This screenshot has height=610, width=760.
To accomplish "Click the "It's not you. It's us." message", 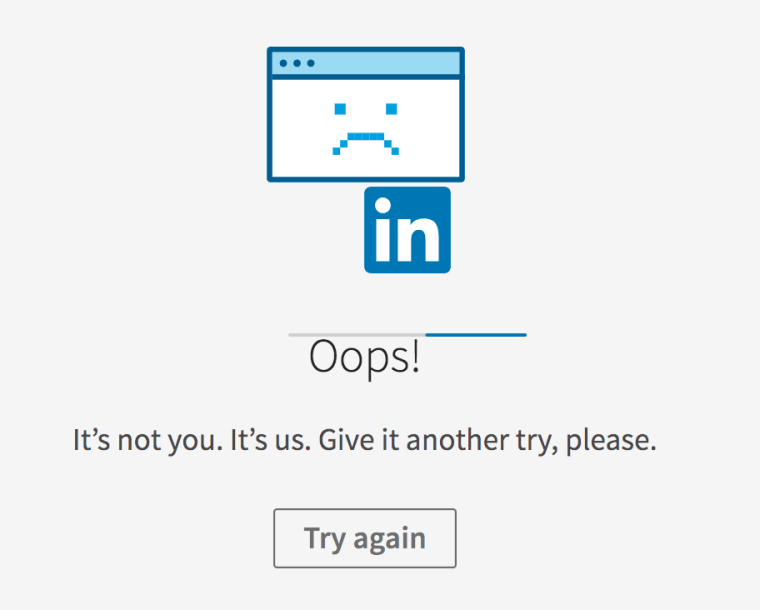I will coord(192,441).
